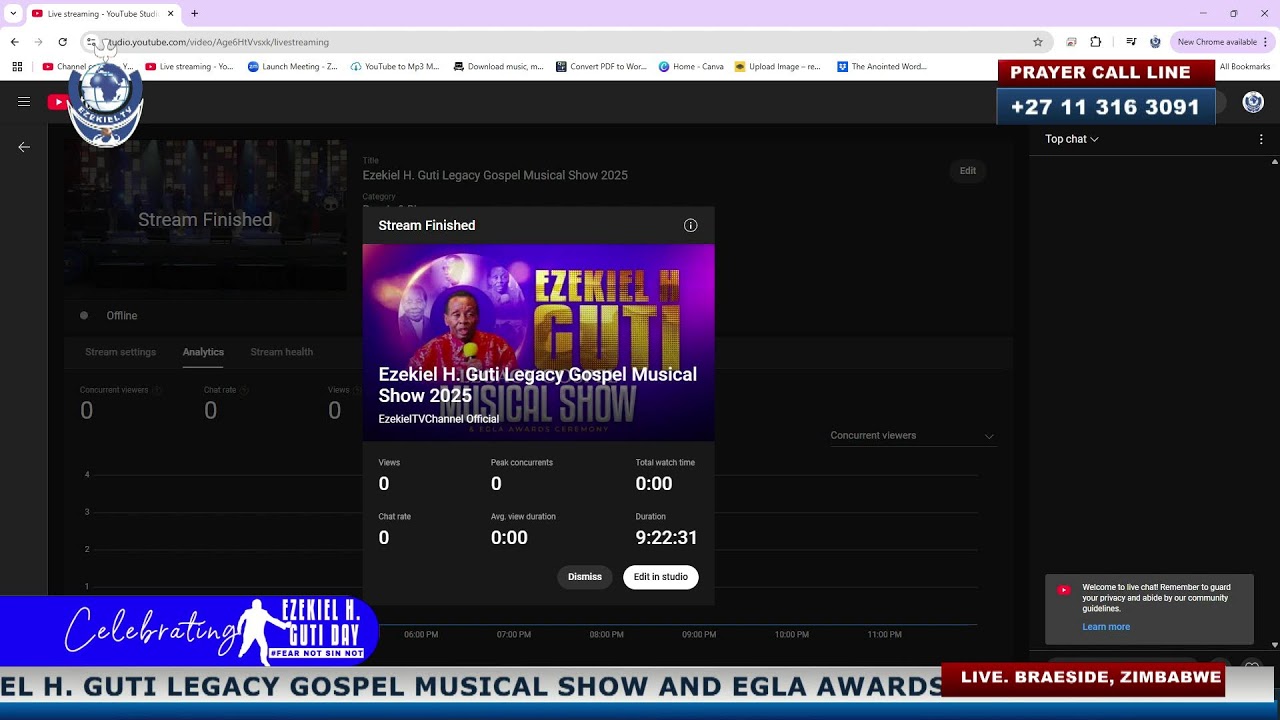Open the YouTube to Mp3 bookmark

coord(395,67)
